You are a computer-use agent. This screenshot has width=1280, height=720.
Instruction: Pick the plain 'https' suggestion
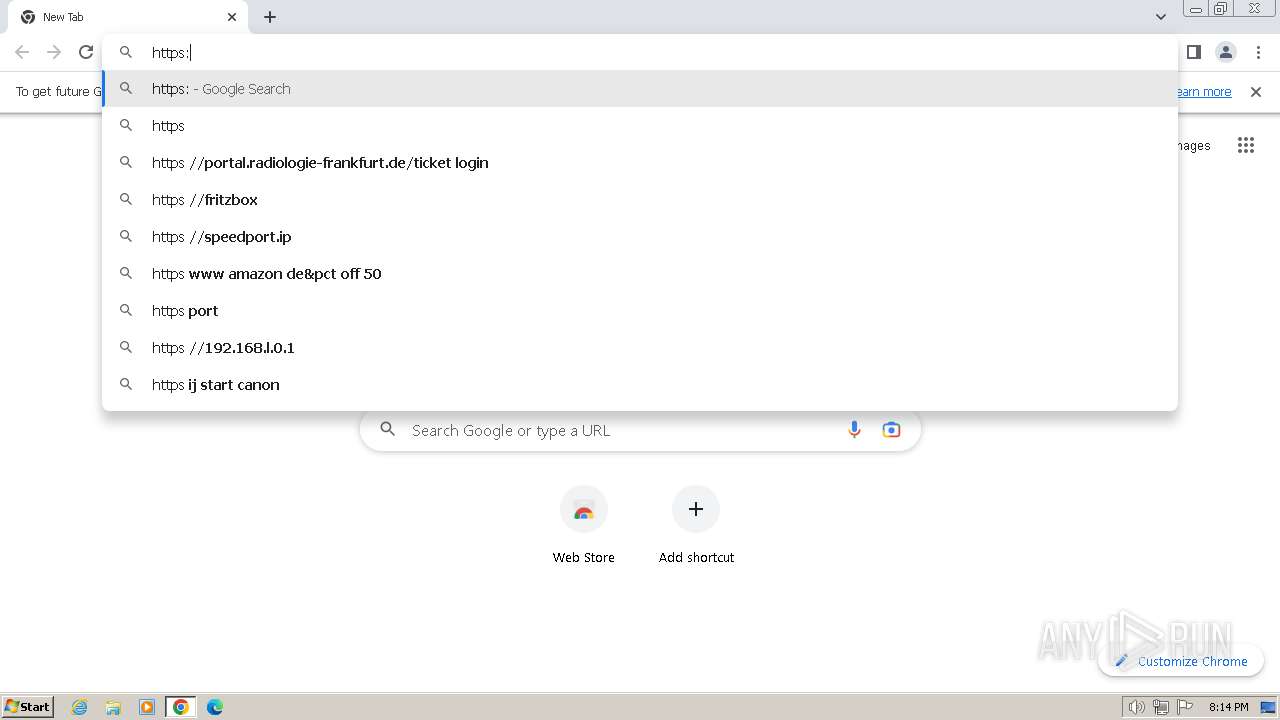(640, 126)
